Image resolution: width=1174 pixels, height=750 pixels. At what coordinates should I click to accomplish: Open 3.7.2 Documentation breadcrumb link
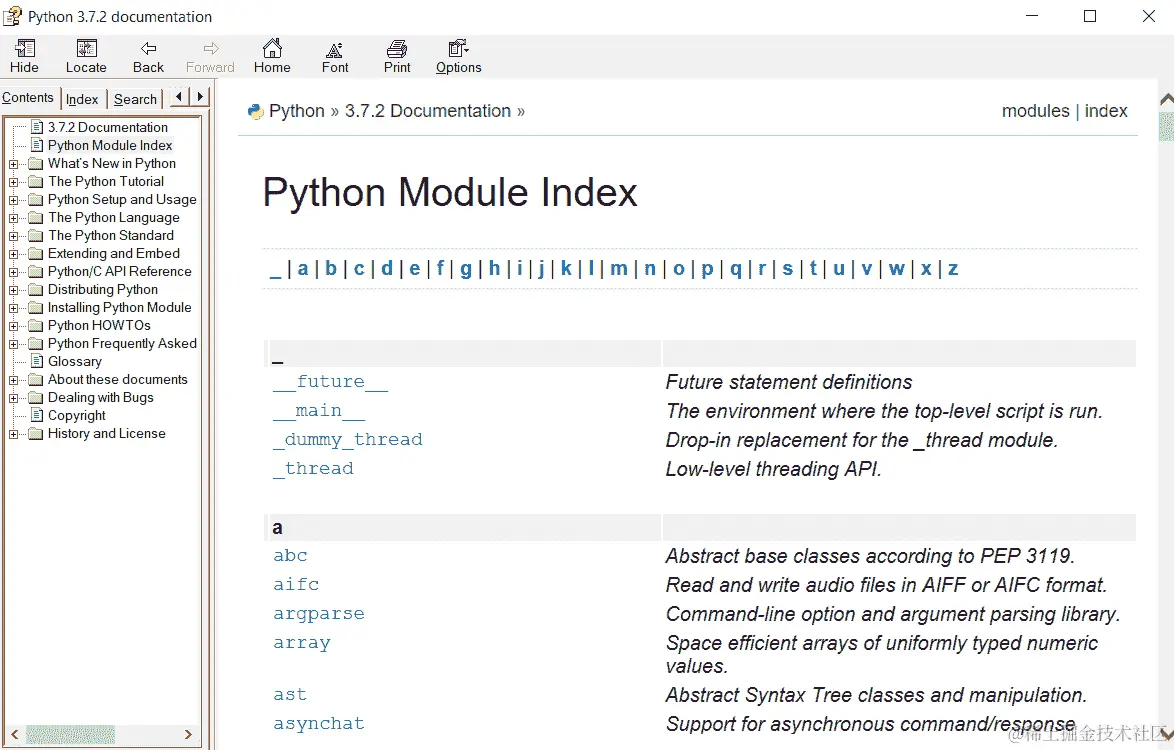coord(428,111)
